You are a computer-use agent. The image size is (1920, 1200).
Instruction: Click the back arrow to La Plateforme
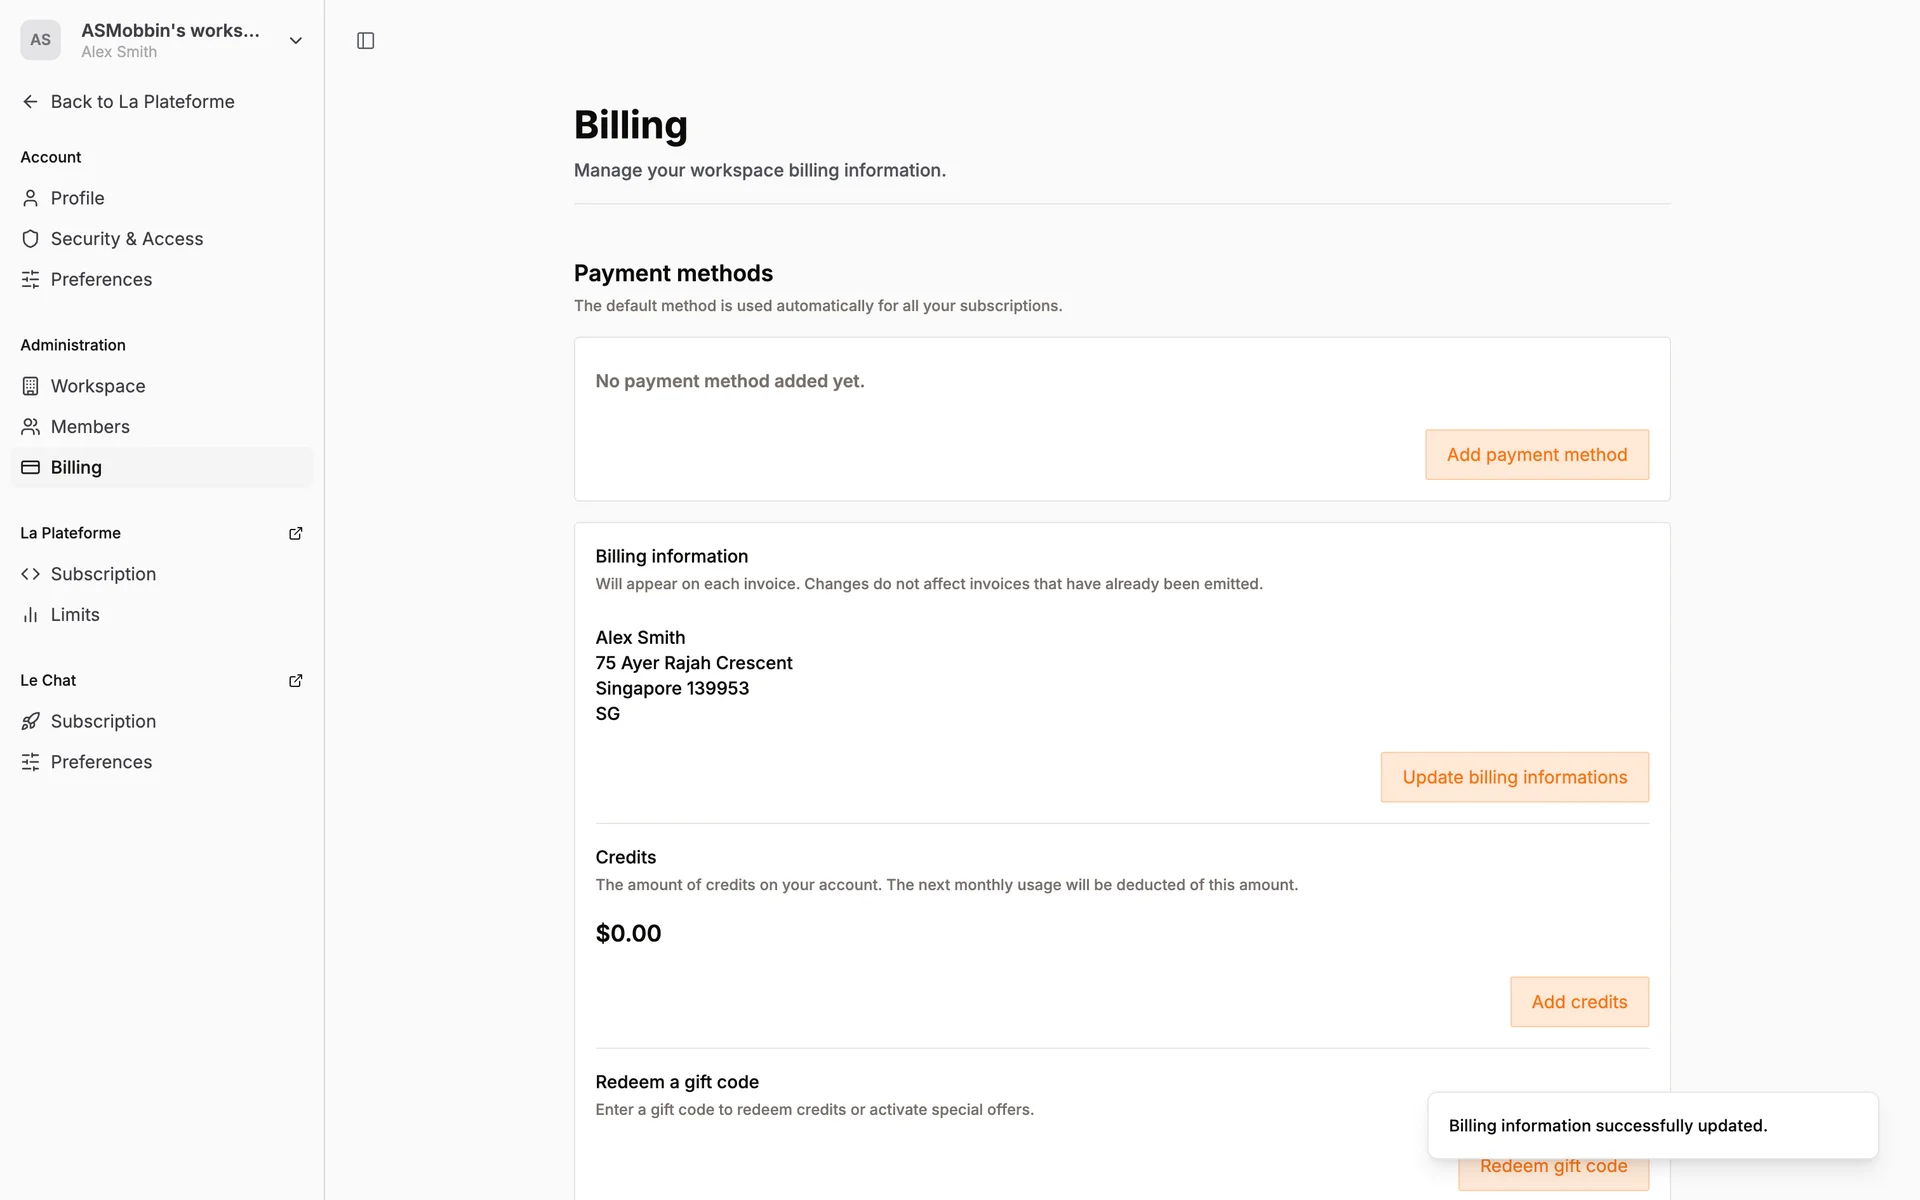click(x=30, y=102)
